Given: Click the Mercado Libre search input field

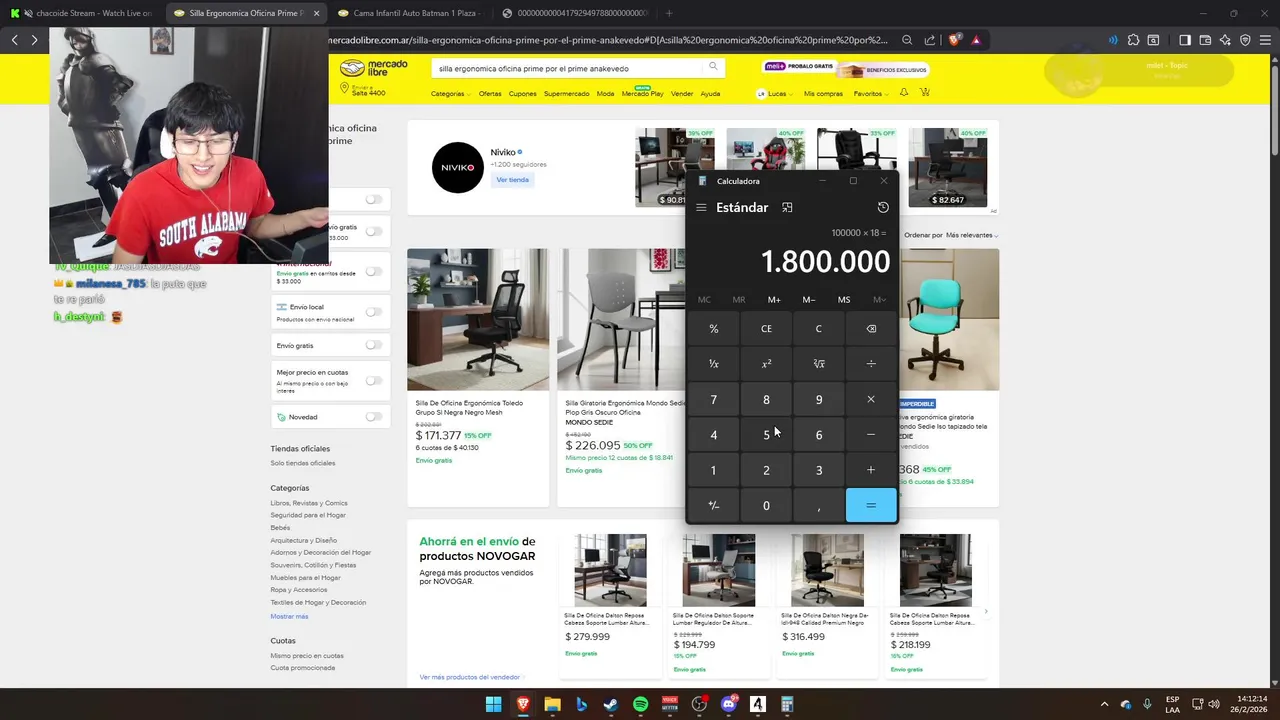Looking at the screenshot, I should tap(567, 68).
